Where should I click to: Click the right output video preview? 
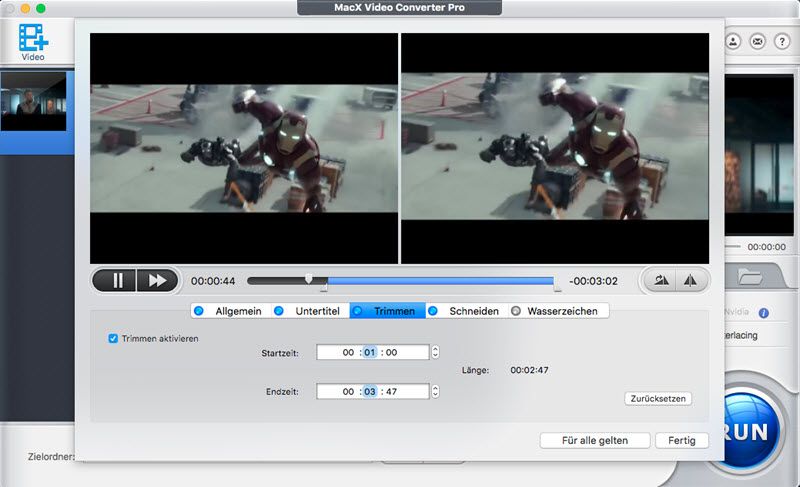[x=555, y=148]
